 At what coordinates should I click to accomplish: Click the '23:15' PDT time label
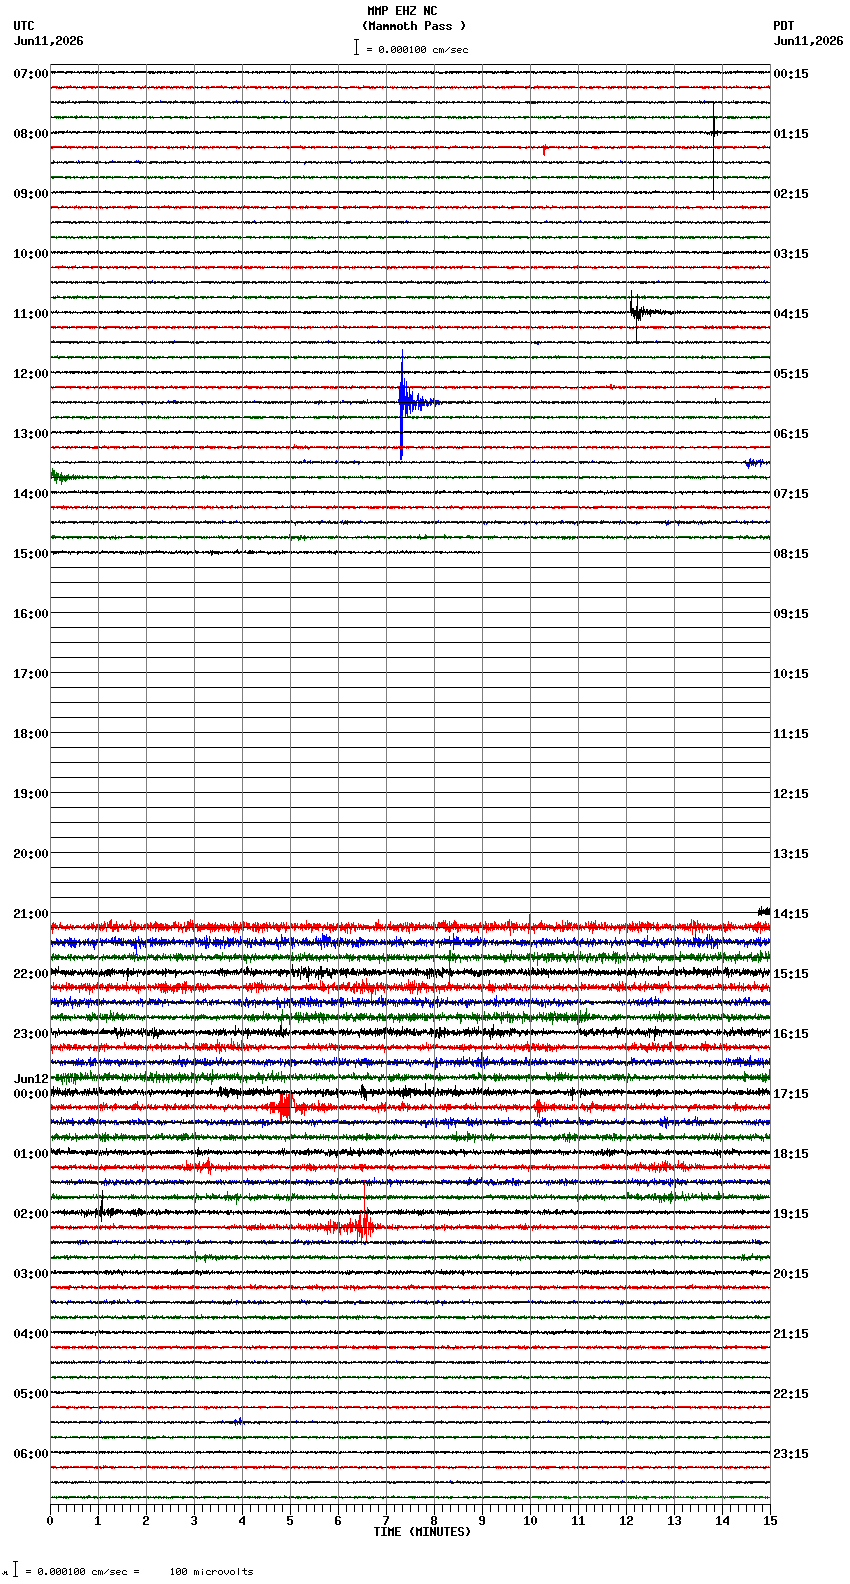click(x=791, y=1454)
